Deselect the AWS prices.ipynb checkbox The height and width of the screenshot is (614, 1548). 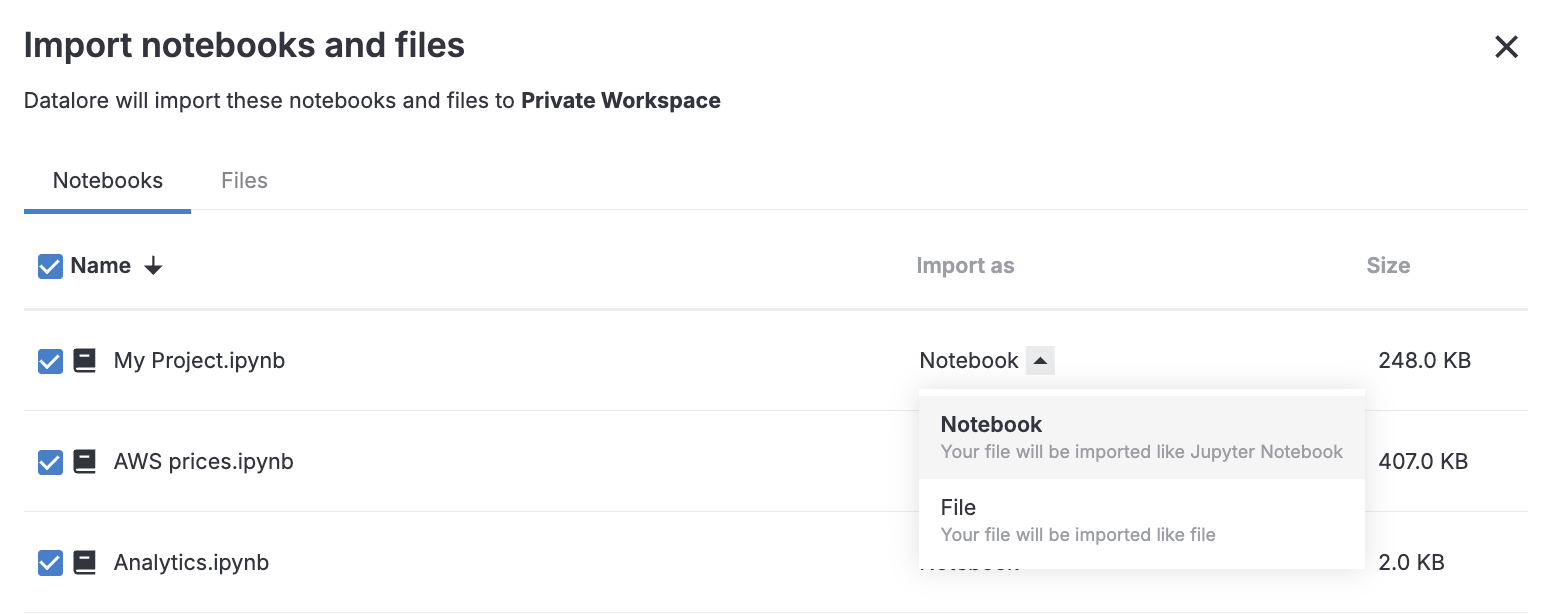[50, 462]
